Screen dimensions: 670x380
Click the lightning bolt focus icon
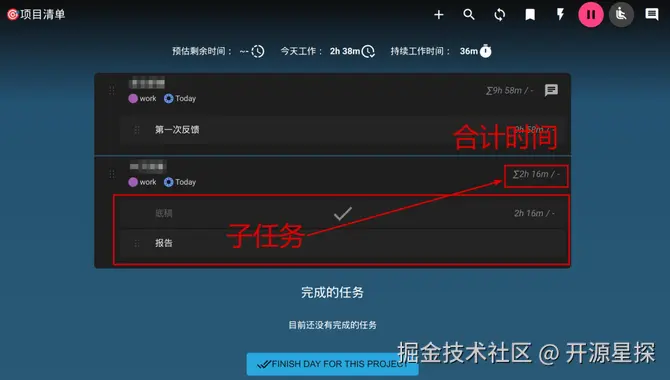click(x=560, y=15)
